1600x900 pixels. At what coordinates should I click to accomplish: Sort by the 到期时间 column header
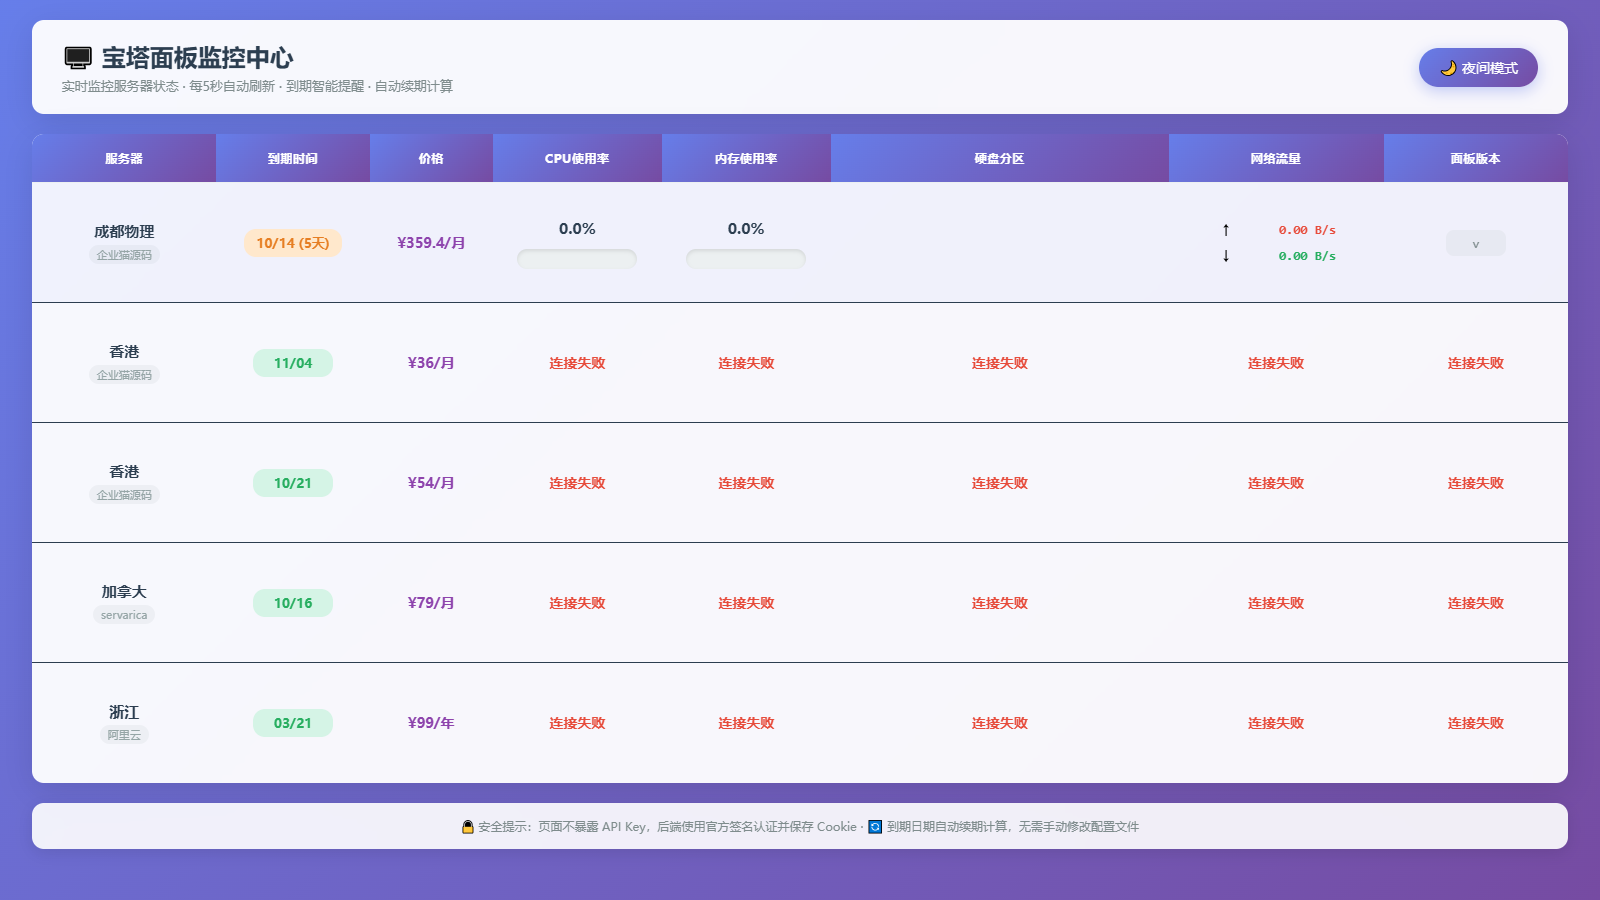[293, 159]
